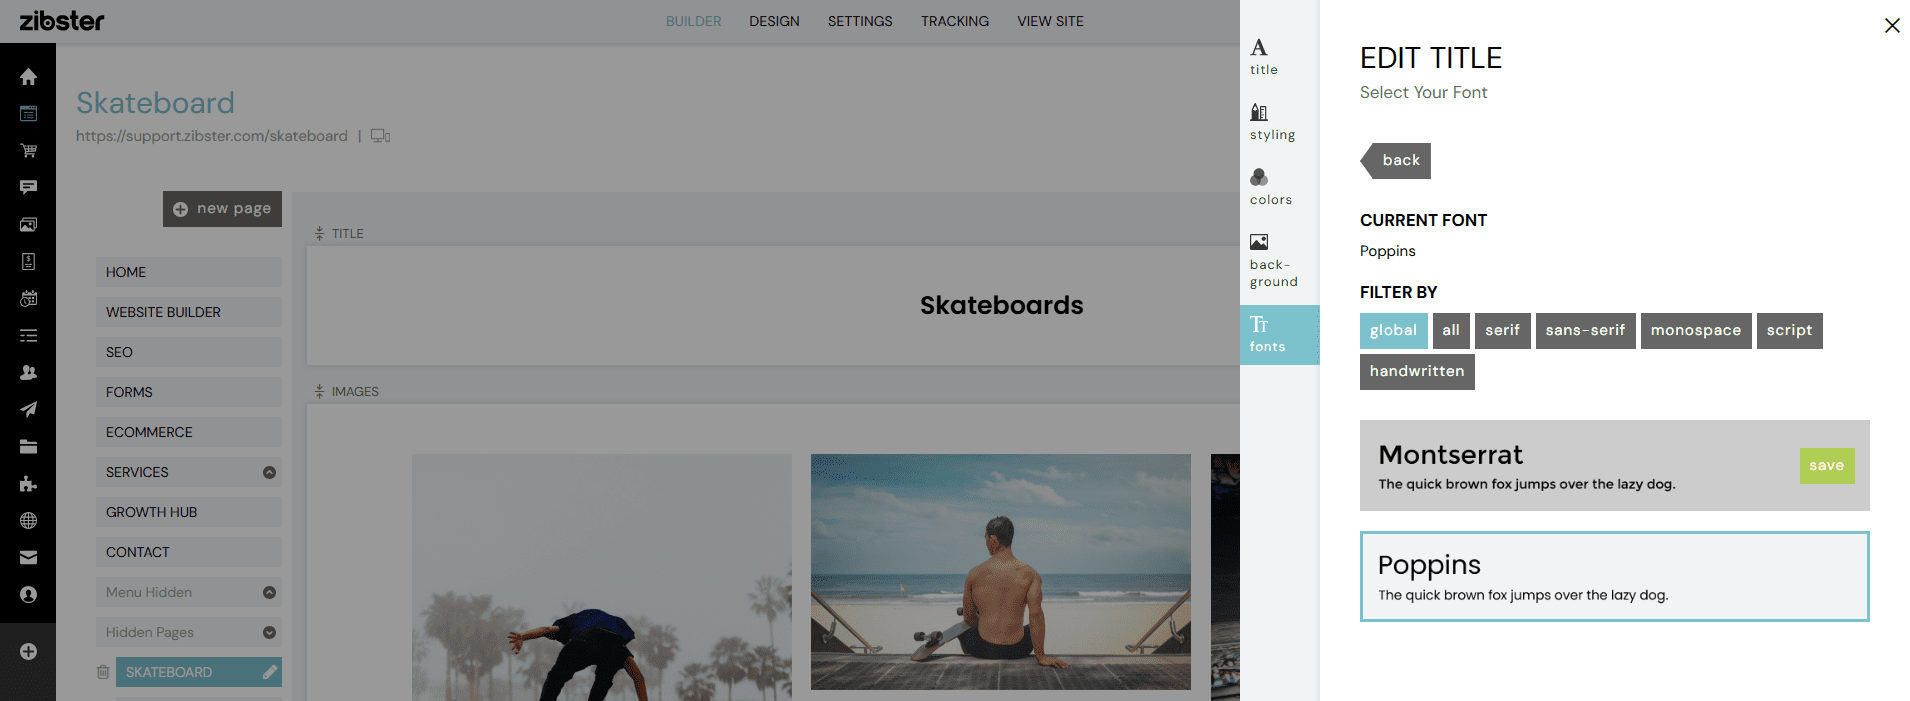Click the device preview icon beside URL

click(x=380, y=136)
